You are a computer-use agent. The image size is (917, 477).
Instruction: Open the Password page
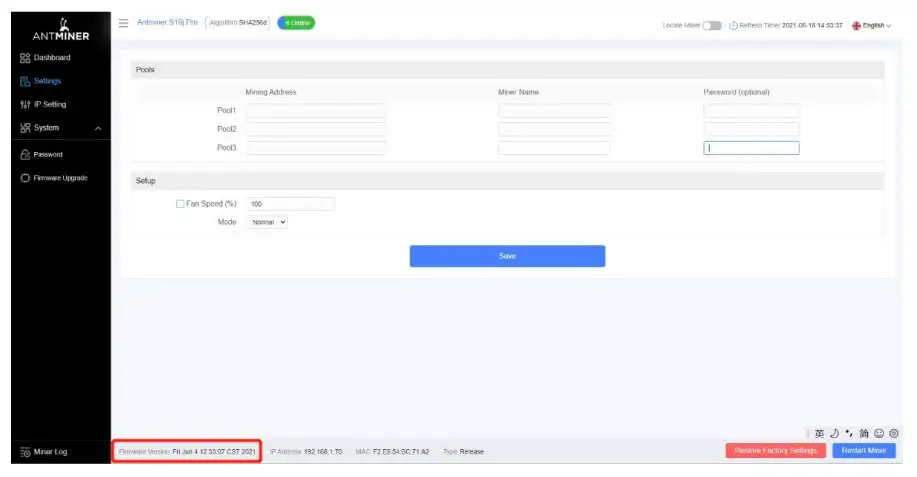(x=48, y=155)
